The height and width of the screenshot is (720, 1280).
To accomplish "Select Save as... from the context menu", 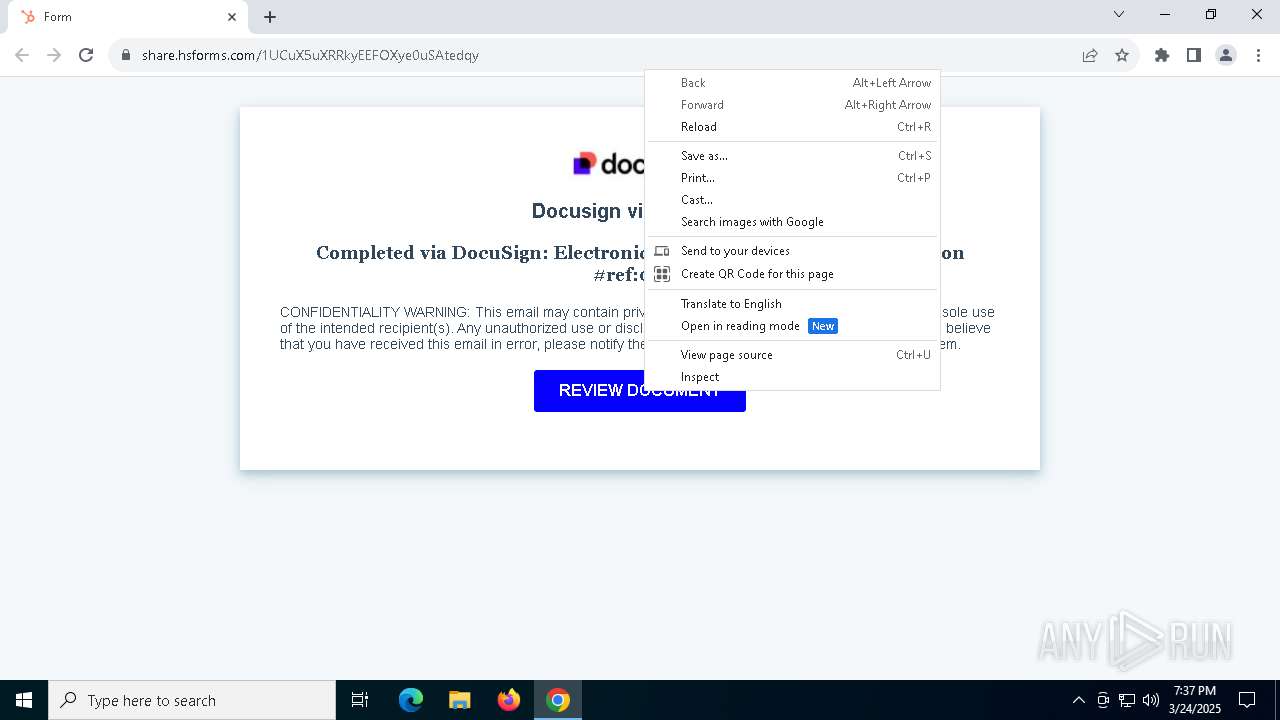I will (x=792, y=156).
